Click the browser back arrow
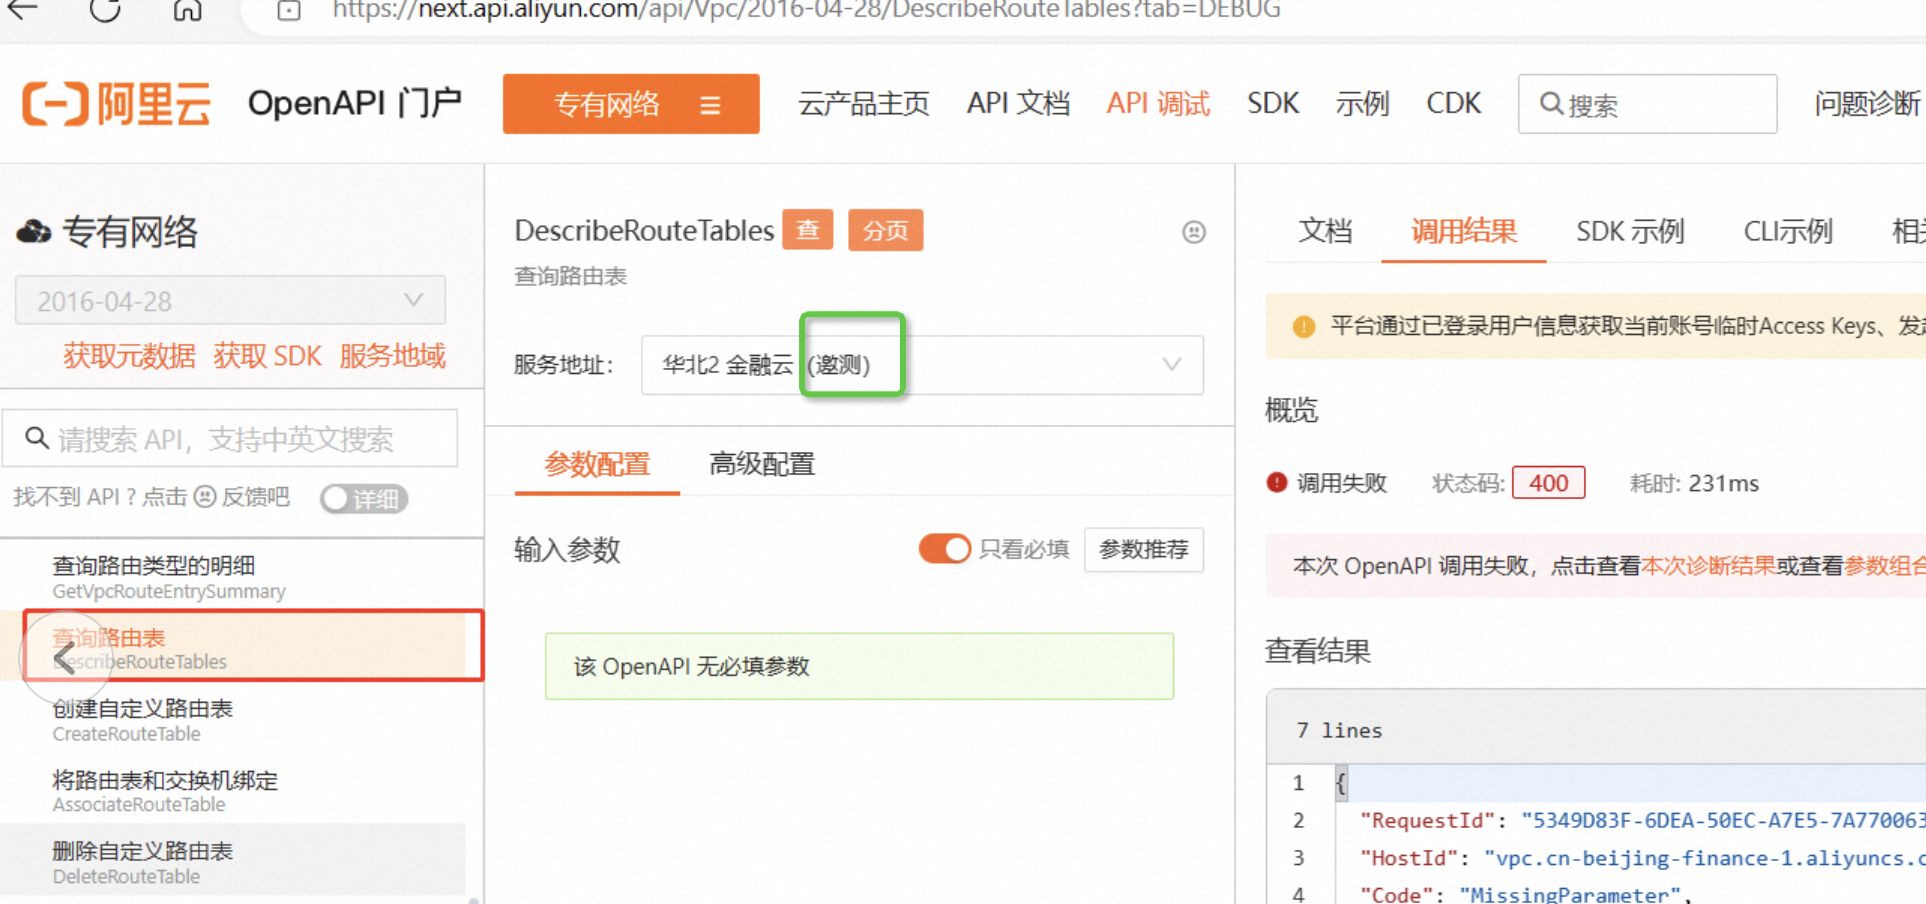The image size is (1926, 904). [22, 9]
